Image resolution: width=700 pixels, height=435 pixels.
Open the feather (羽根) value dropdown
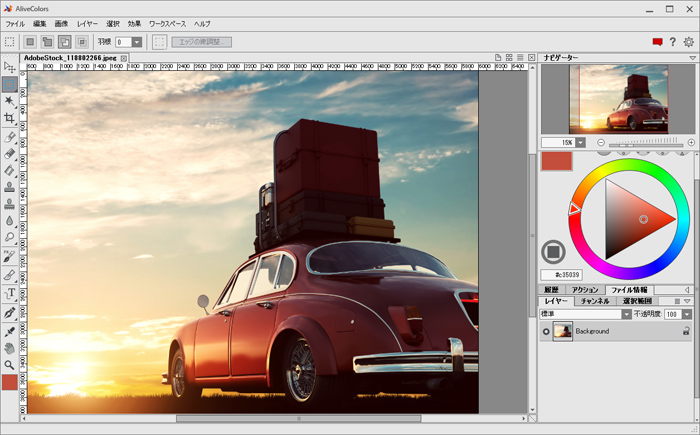[x=137, y=42]
